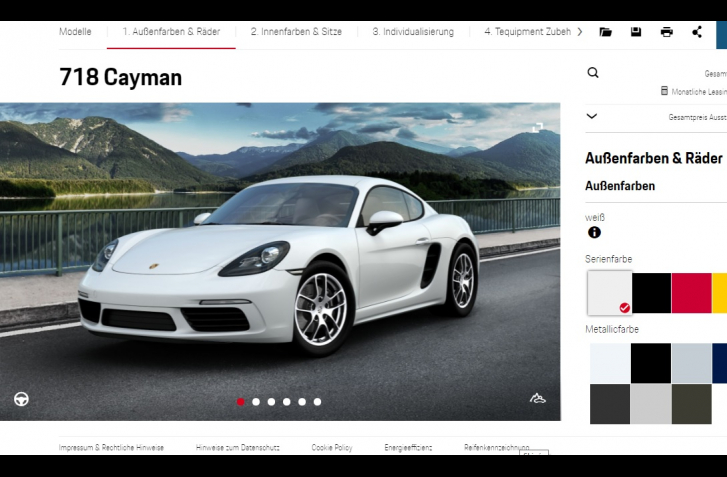Pick the dark olive metallic swatch
This screenshot has width=727, height=477.
[x=691, y=404]
